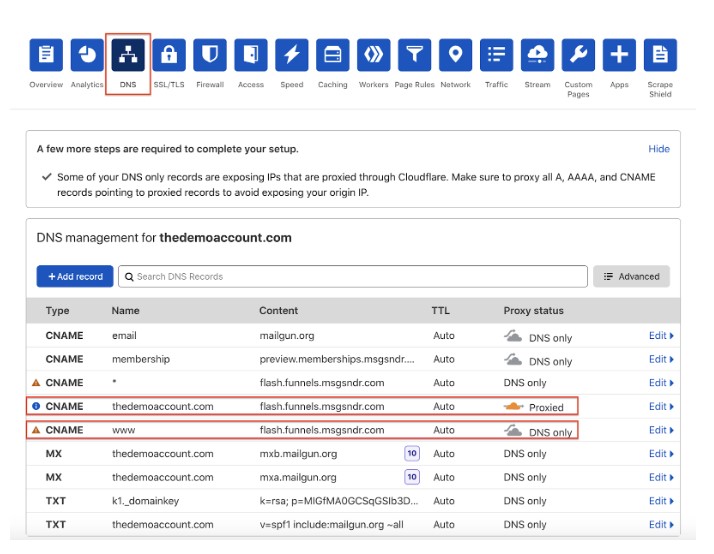
Task: Click the search magnifier icon
Action: (129, 277)
